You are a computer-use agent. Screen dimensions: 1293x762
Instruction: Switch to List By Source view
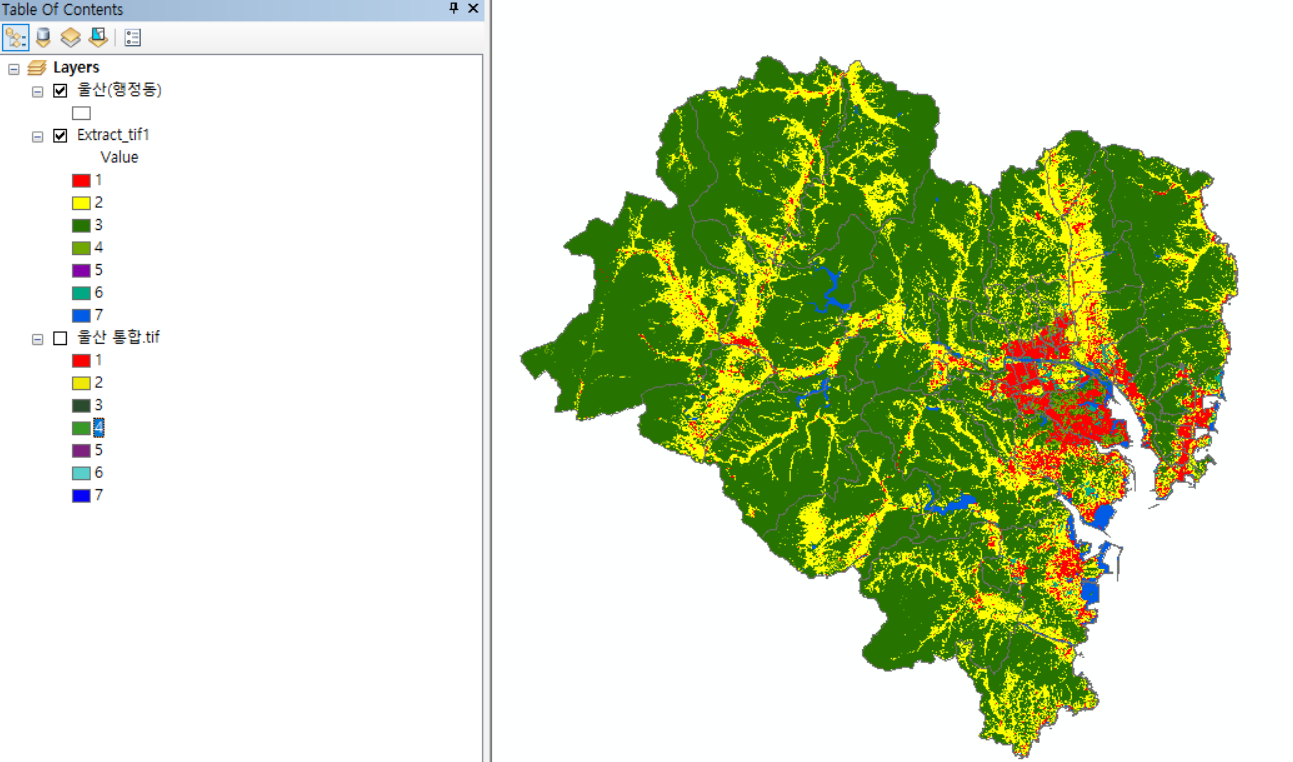43,38
